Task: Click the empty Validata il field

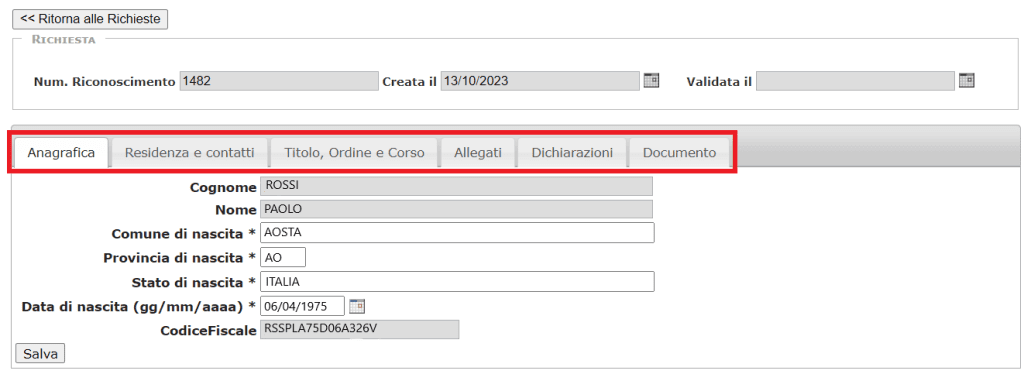Action: click(x=856, y=81)
